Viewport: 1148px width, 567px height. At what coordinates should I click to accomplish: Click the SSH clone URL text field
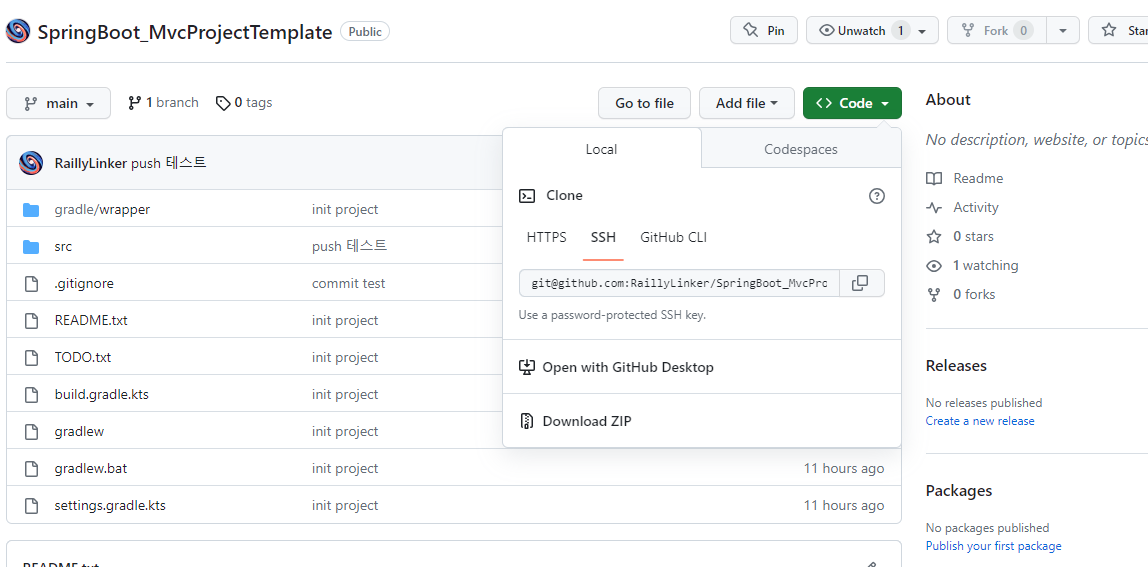pyautogui.click(x=679, y=283)
